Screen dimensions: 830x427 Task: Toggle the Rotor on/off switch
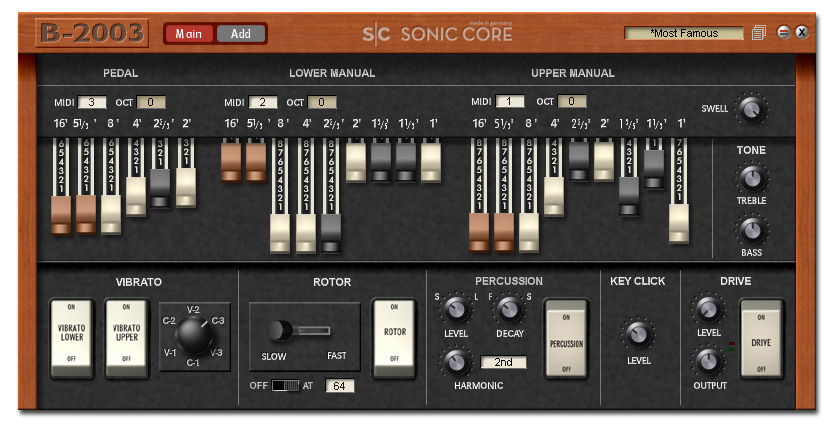tap(394, 338)
